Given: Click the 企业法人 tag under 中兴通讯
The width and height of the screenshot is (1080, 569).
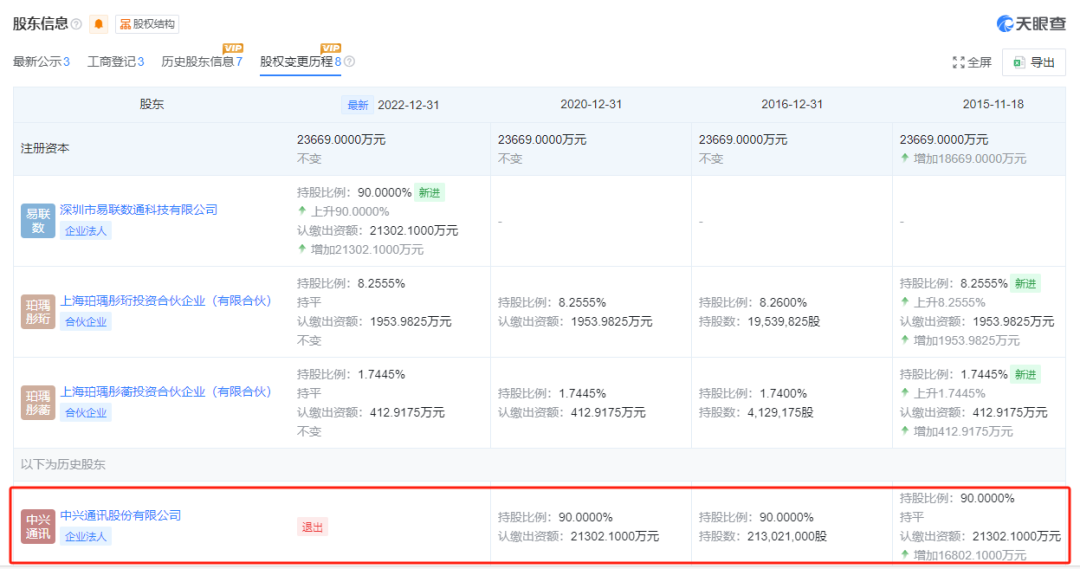Looking at the screenshot, I should coord(85,537).
